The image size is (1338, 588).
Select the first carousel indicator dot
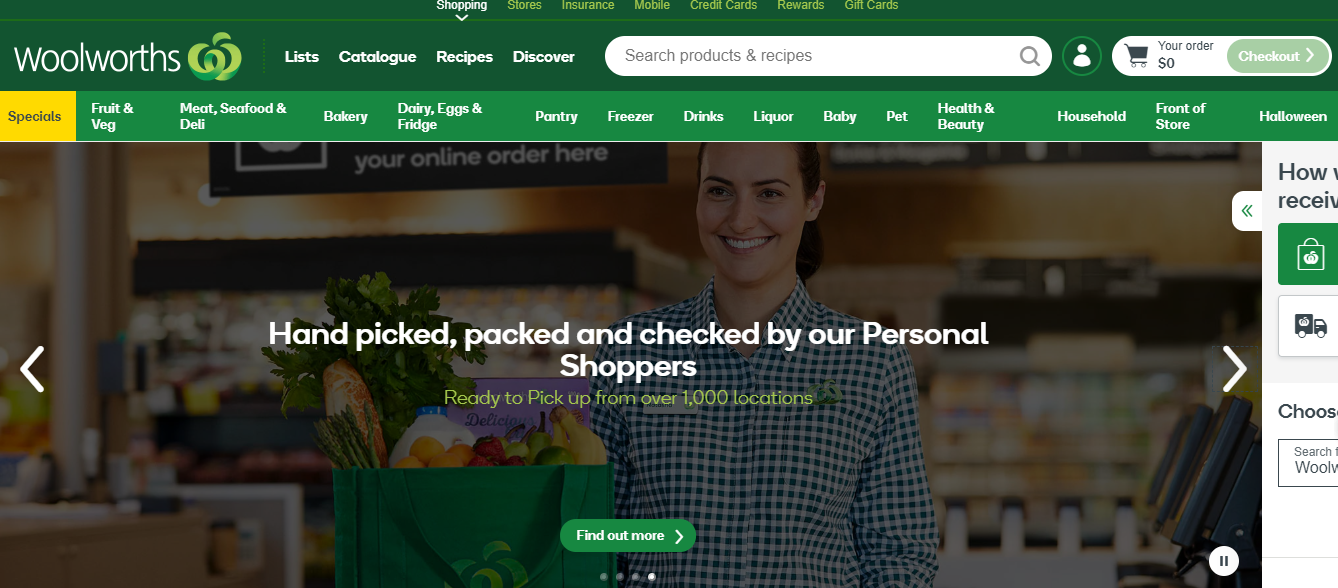[603, 577]
